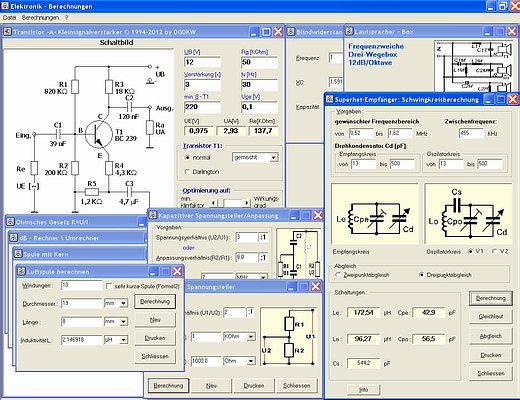Click the Spule mit Kern window icon
Screen dimensions: 520x400
coord(18,254)
